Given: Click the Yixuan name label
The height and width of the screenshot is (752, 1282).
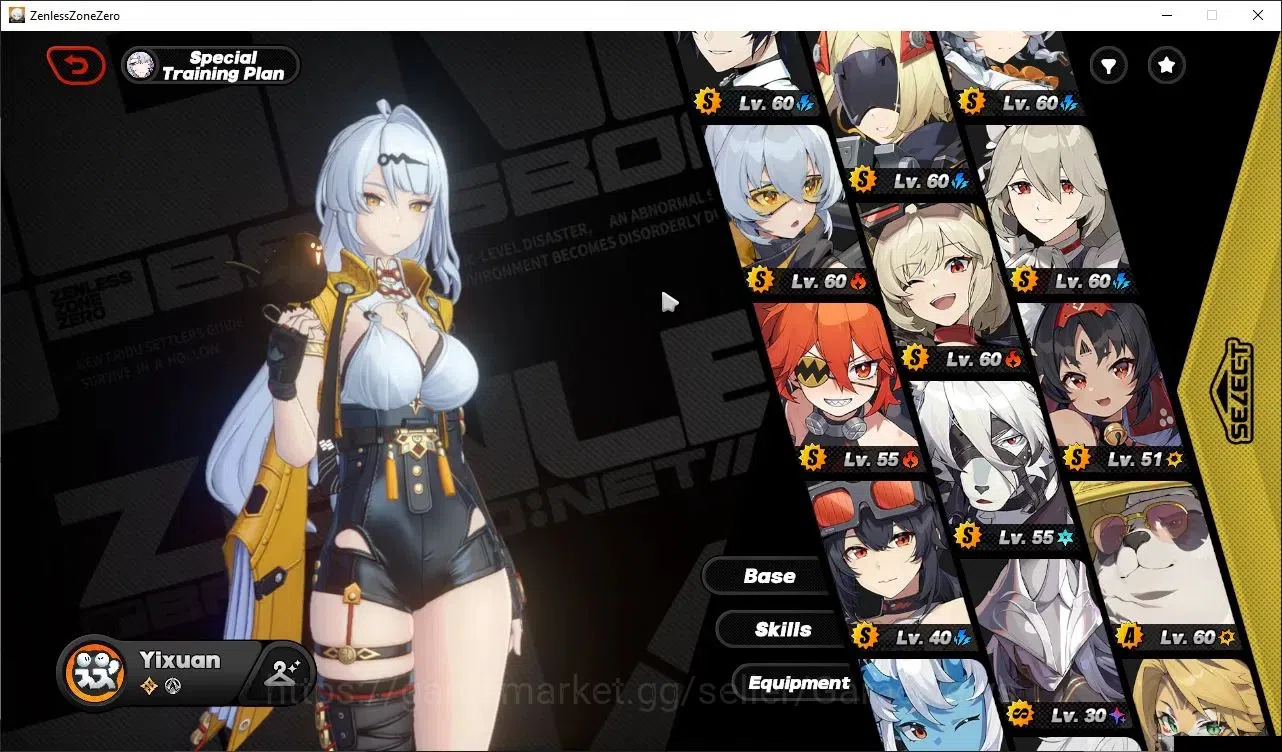Looking at the screenshot, I should pyautogui.click(x=179, y=660).
